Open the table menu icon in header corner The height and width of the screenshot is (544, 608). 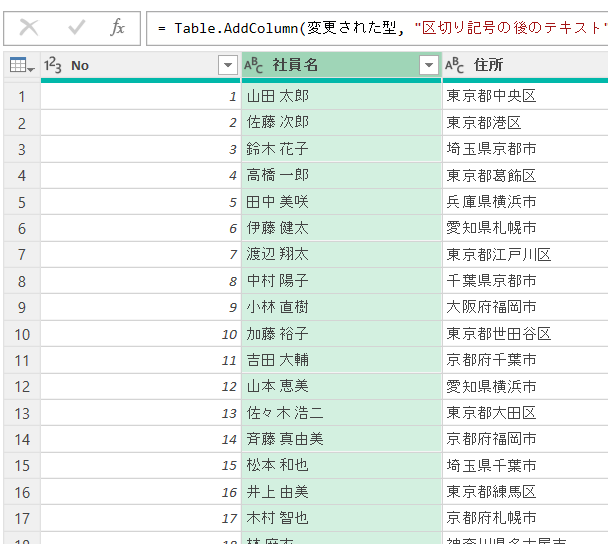(x=20, y=65)
